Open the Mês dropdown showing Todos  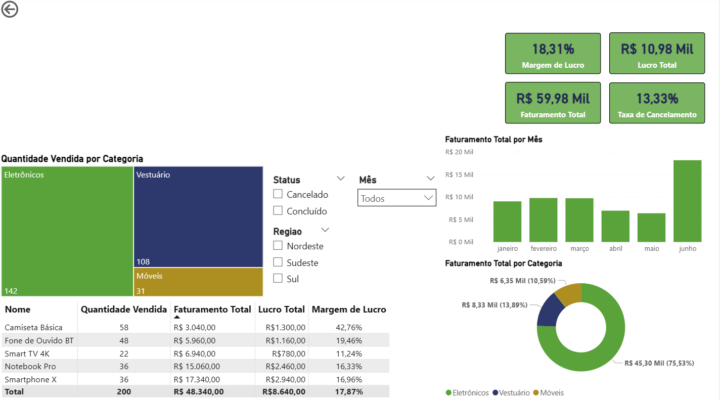point(397,198)
